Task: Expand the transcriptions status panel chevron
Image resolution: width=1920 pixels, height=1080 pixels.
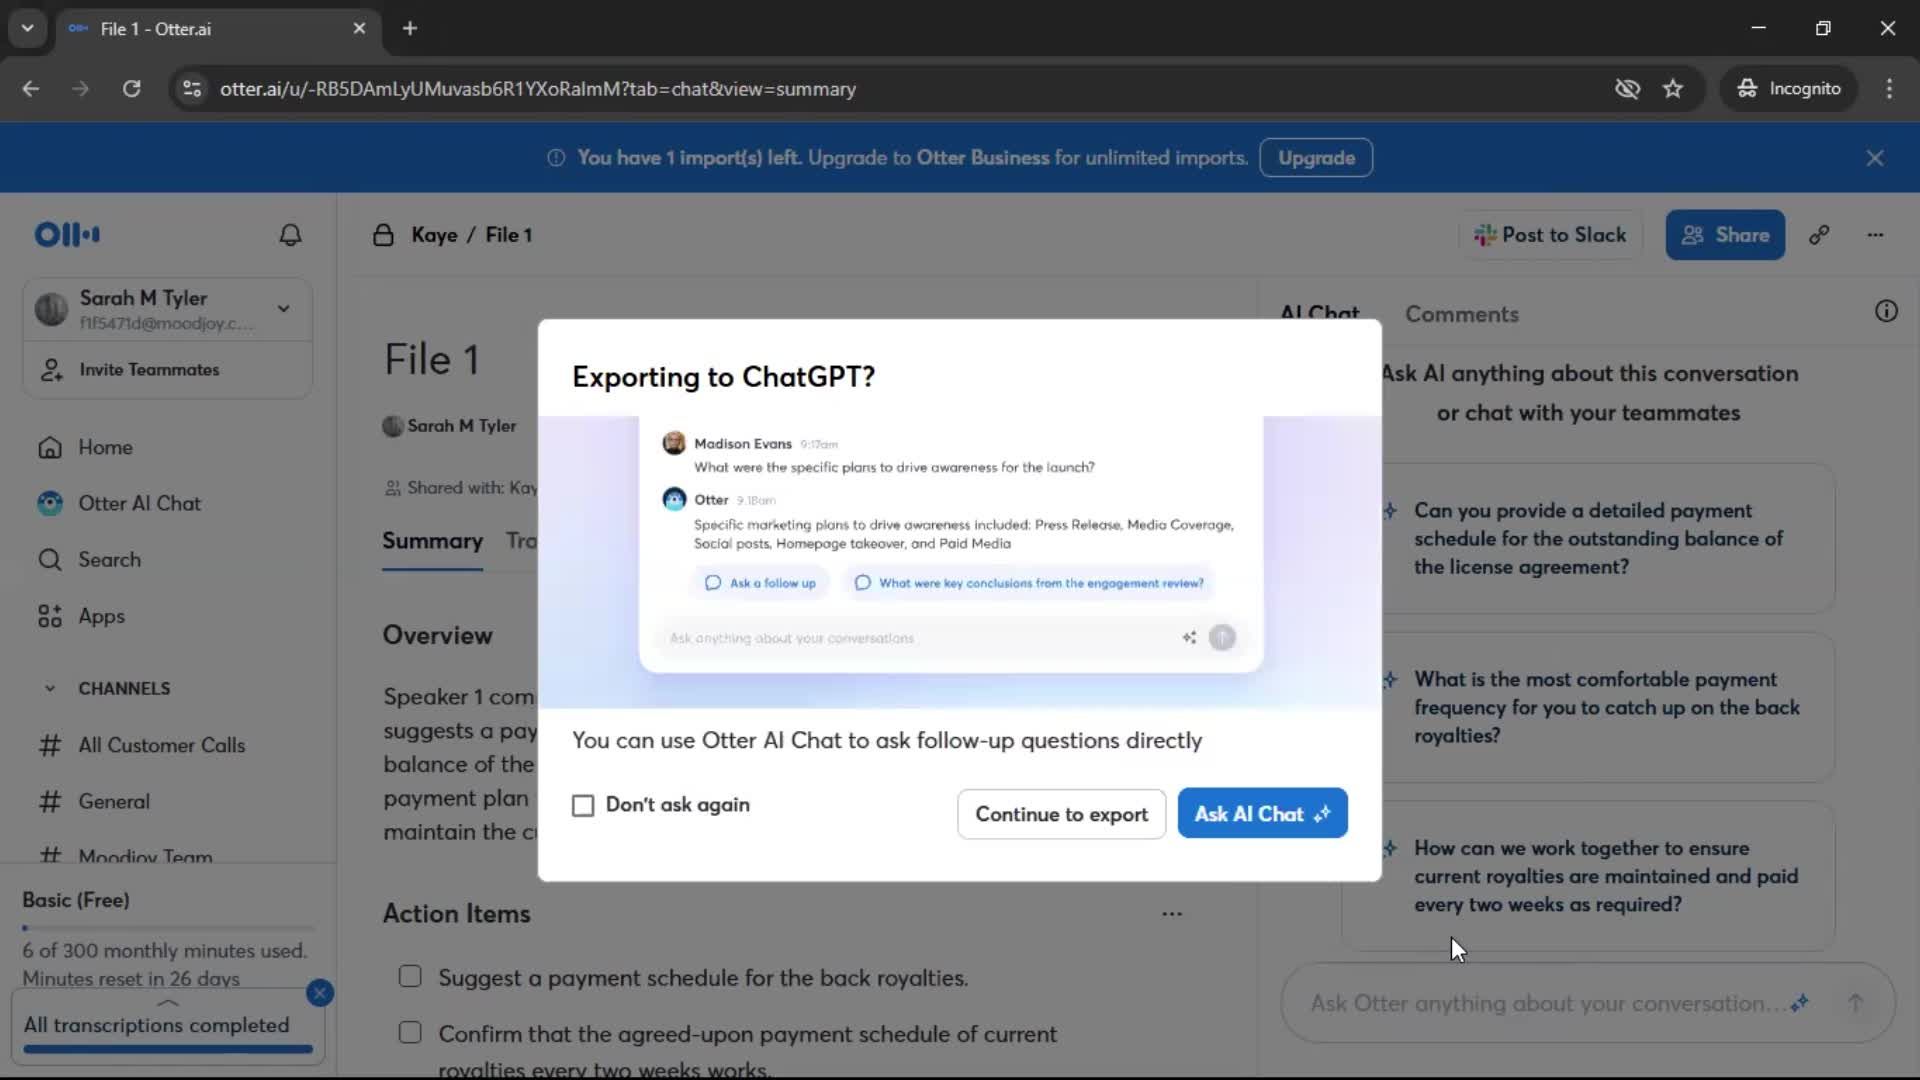Action: pyautogui.click(x=168, y=1002)
